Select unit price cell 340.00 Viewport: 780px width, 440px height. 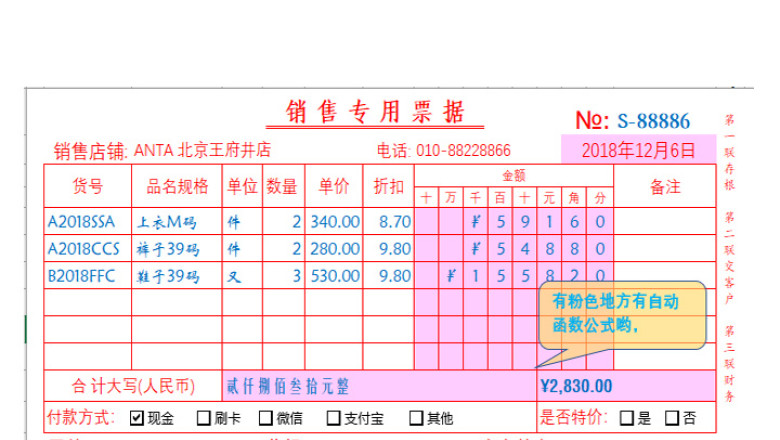334,221
